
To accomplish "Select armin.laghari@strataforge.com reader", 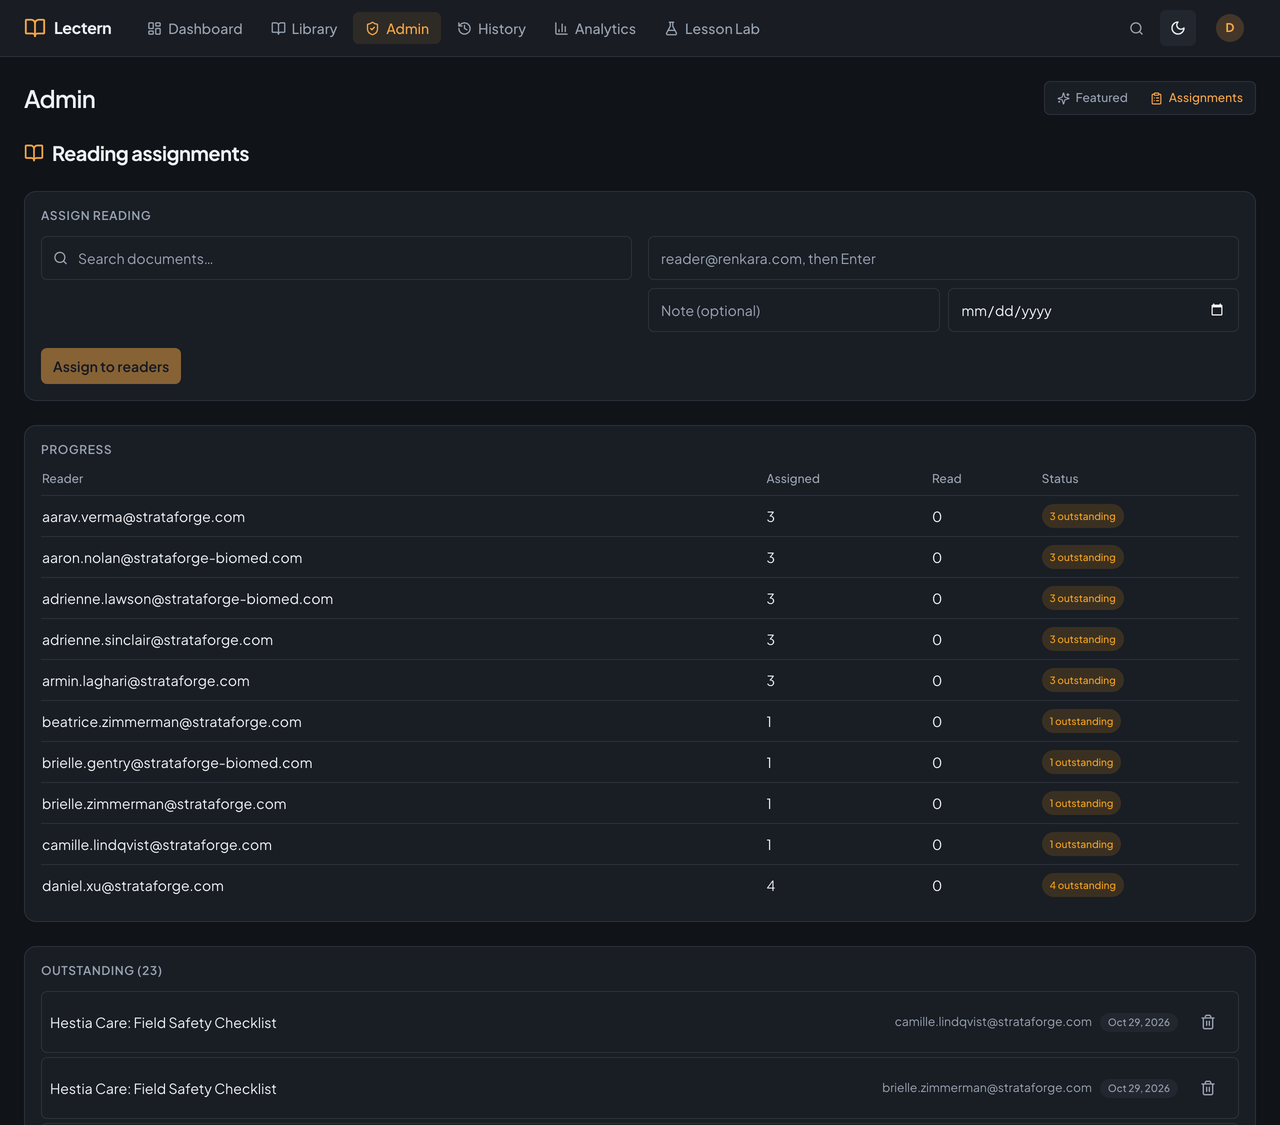I will point(146,681).
